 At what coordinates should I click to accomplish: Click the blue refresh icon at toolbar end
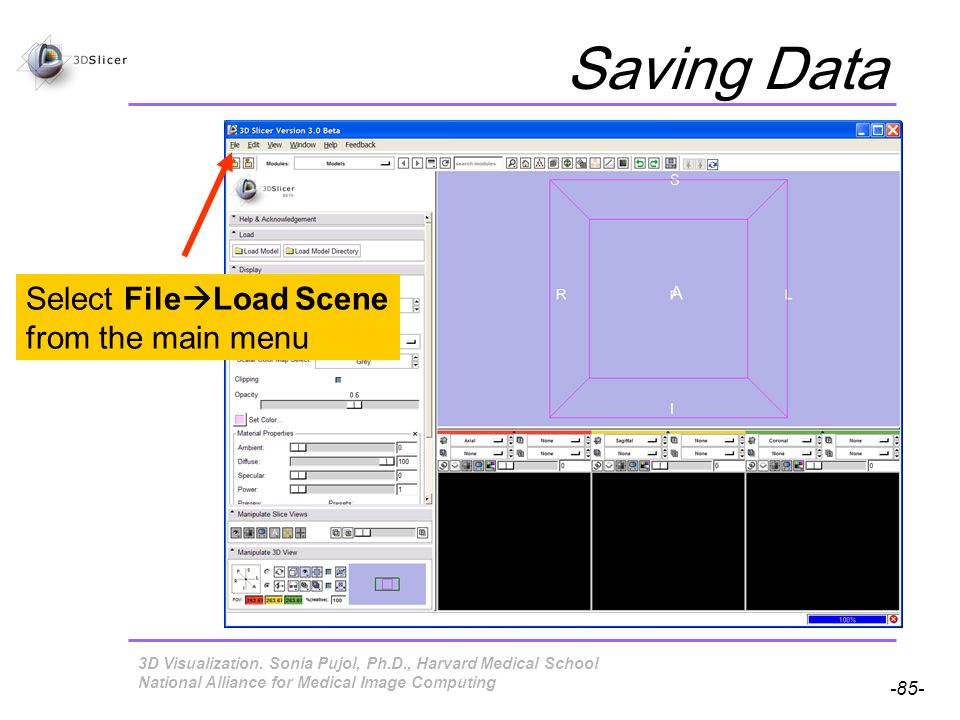click(713, 164)
